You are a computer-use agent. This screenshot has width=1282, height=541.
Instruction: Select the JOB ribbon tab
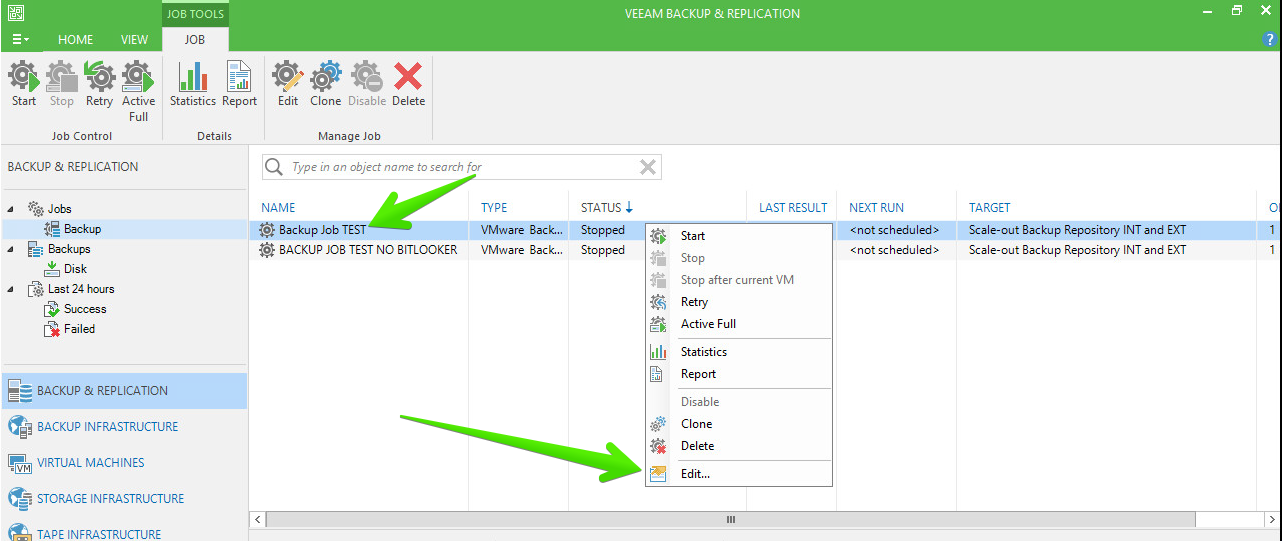(x=195, y=40)
